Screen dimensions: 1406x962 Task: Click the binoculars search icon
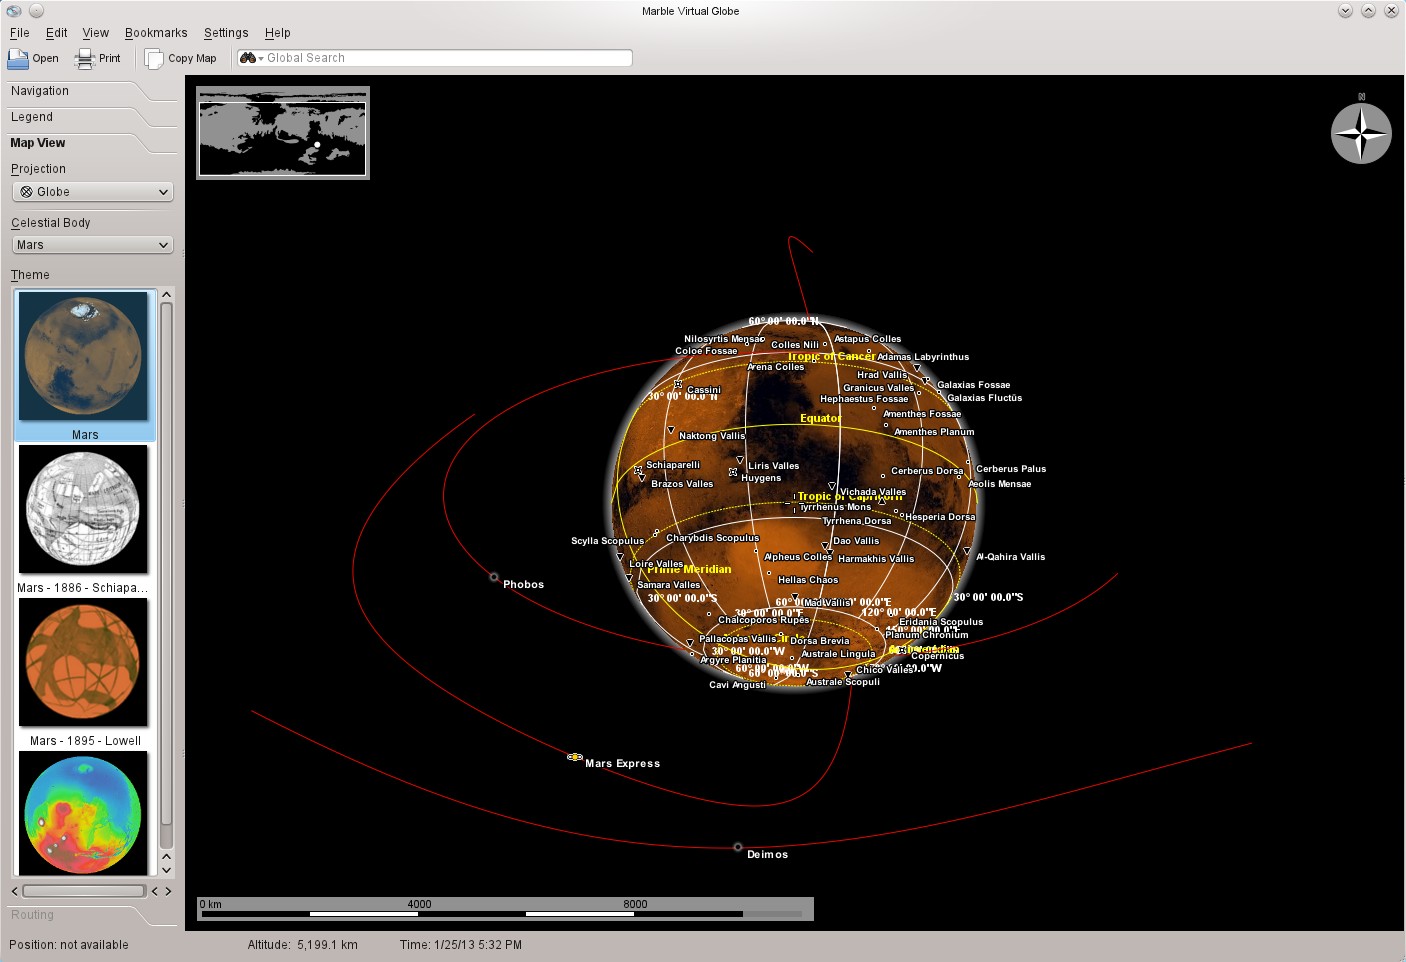point(248,58)
